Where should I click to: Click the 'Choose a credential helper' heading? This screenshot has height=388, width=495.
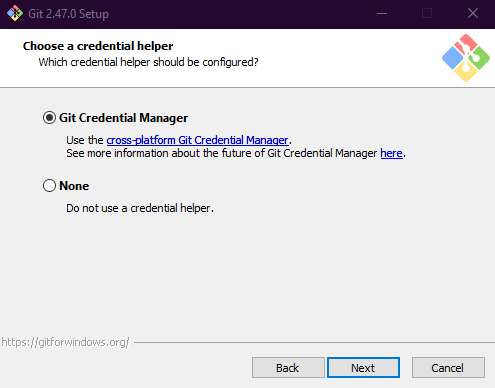point(98,46)
